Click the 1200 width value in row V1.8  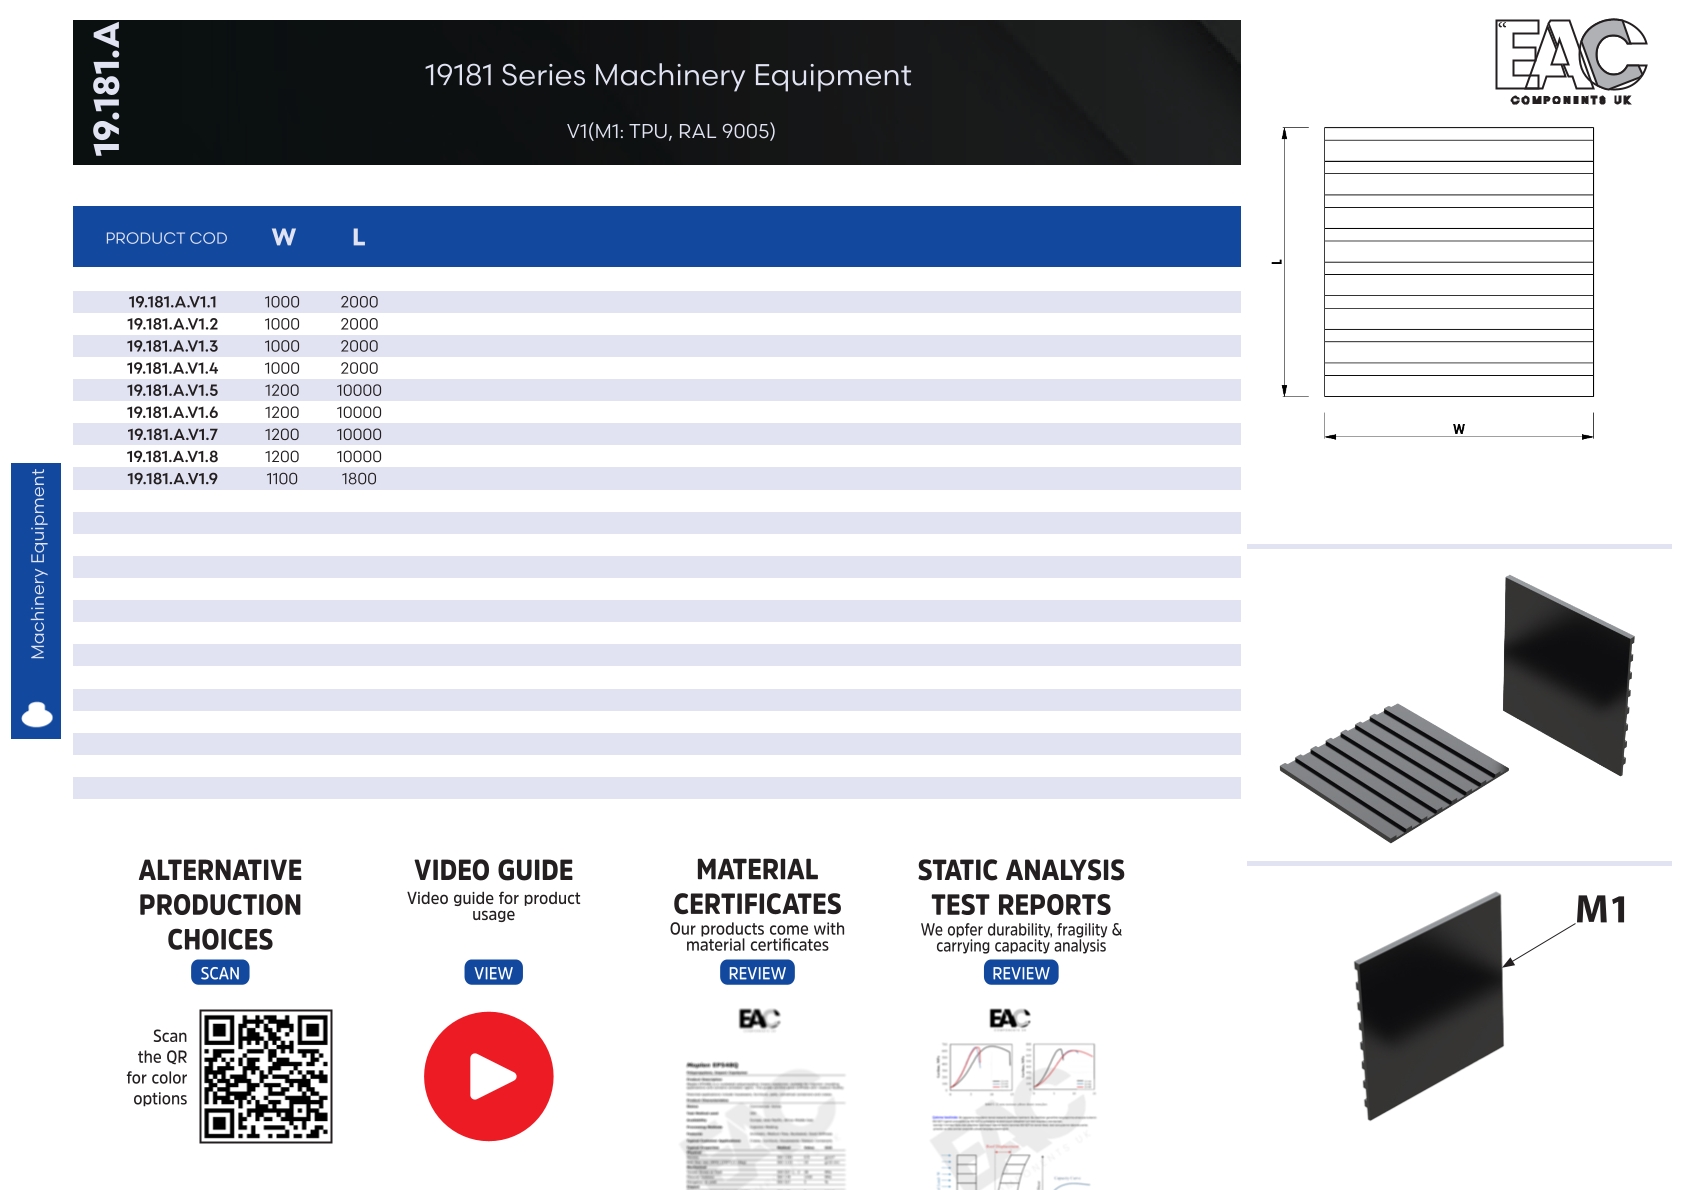tap(282, 456)
